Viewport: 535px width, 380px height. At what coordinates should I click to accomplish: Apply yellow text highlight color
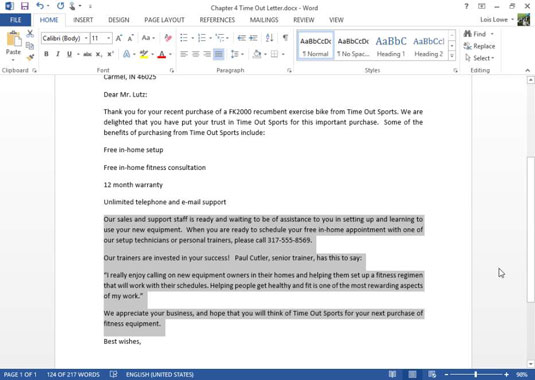point(144,54)
